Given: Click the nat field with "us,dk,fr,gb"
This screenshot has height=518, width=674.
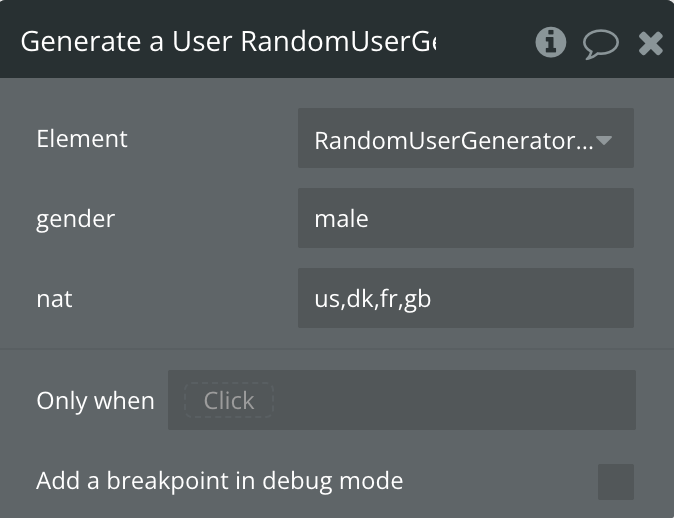Looking at the screenshot, I should point(465,298).
